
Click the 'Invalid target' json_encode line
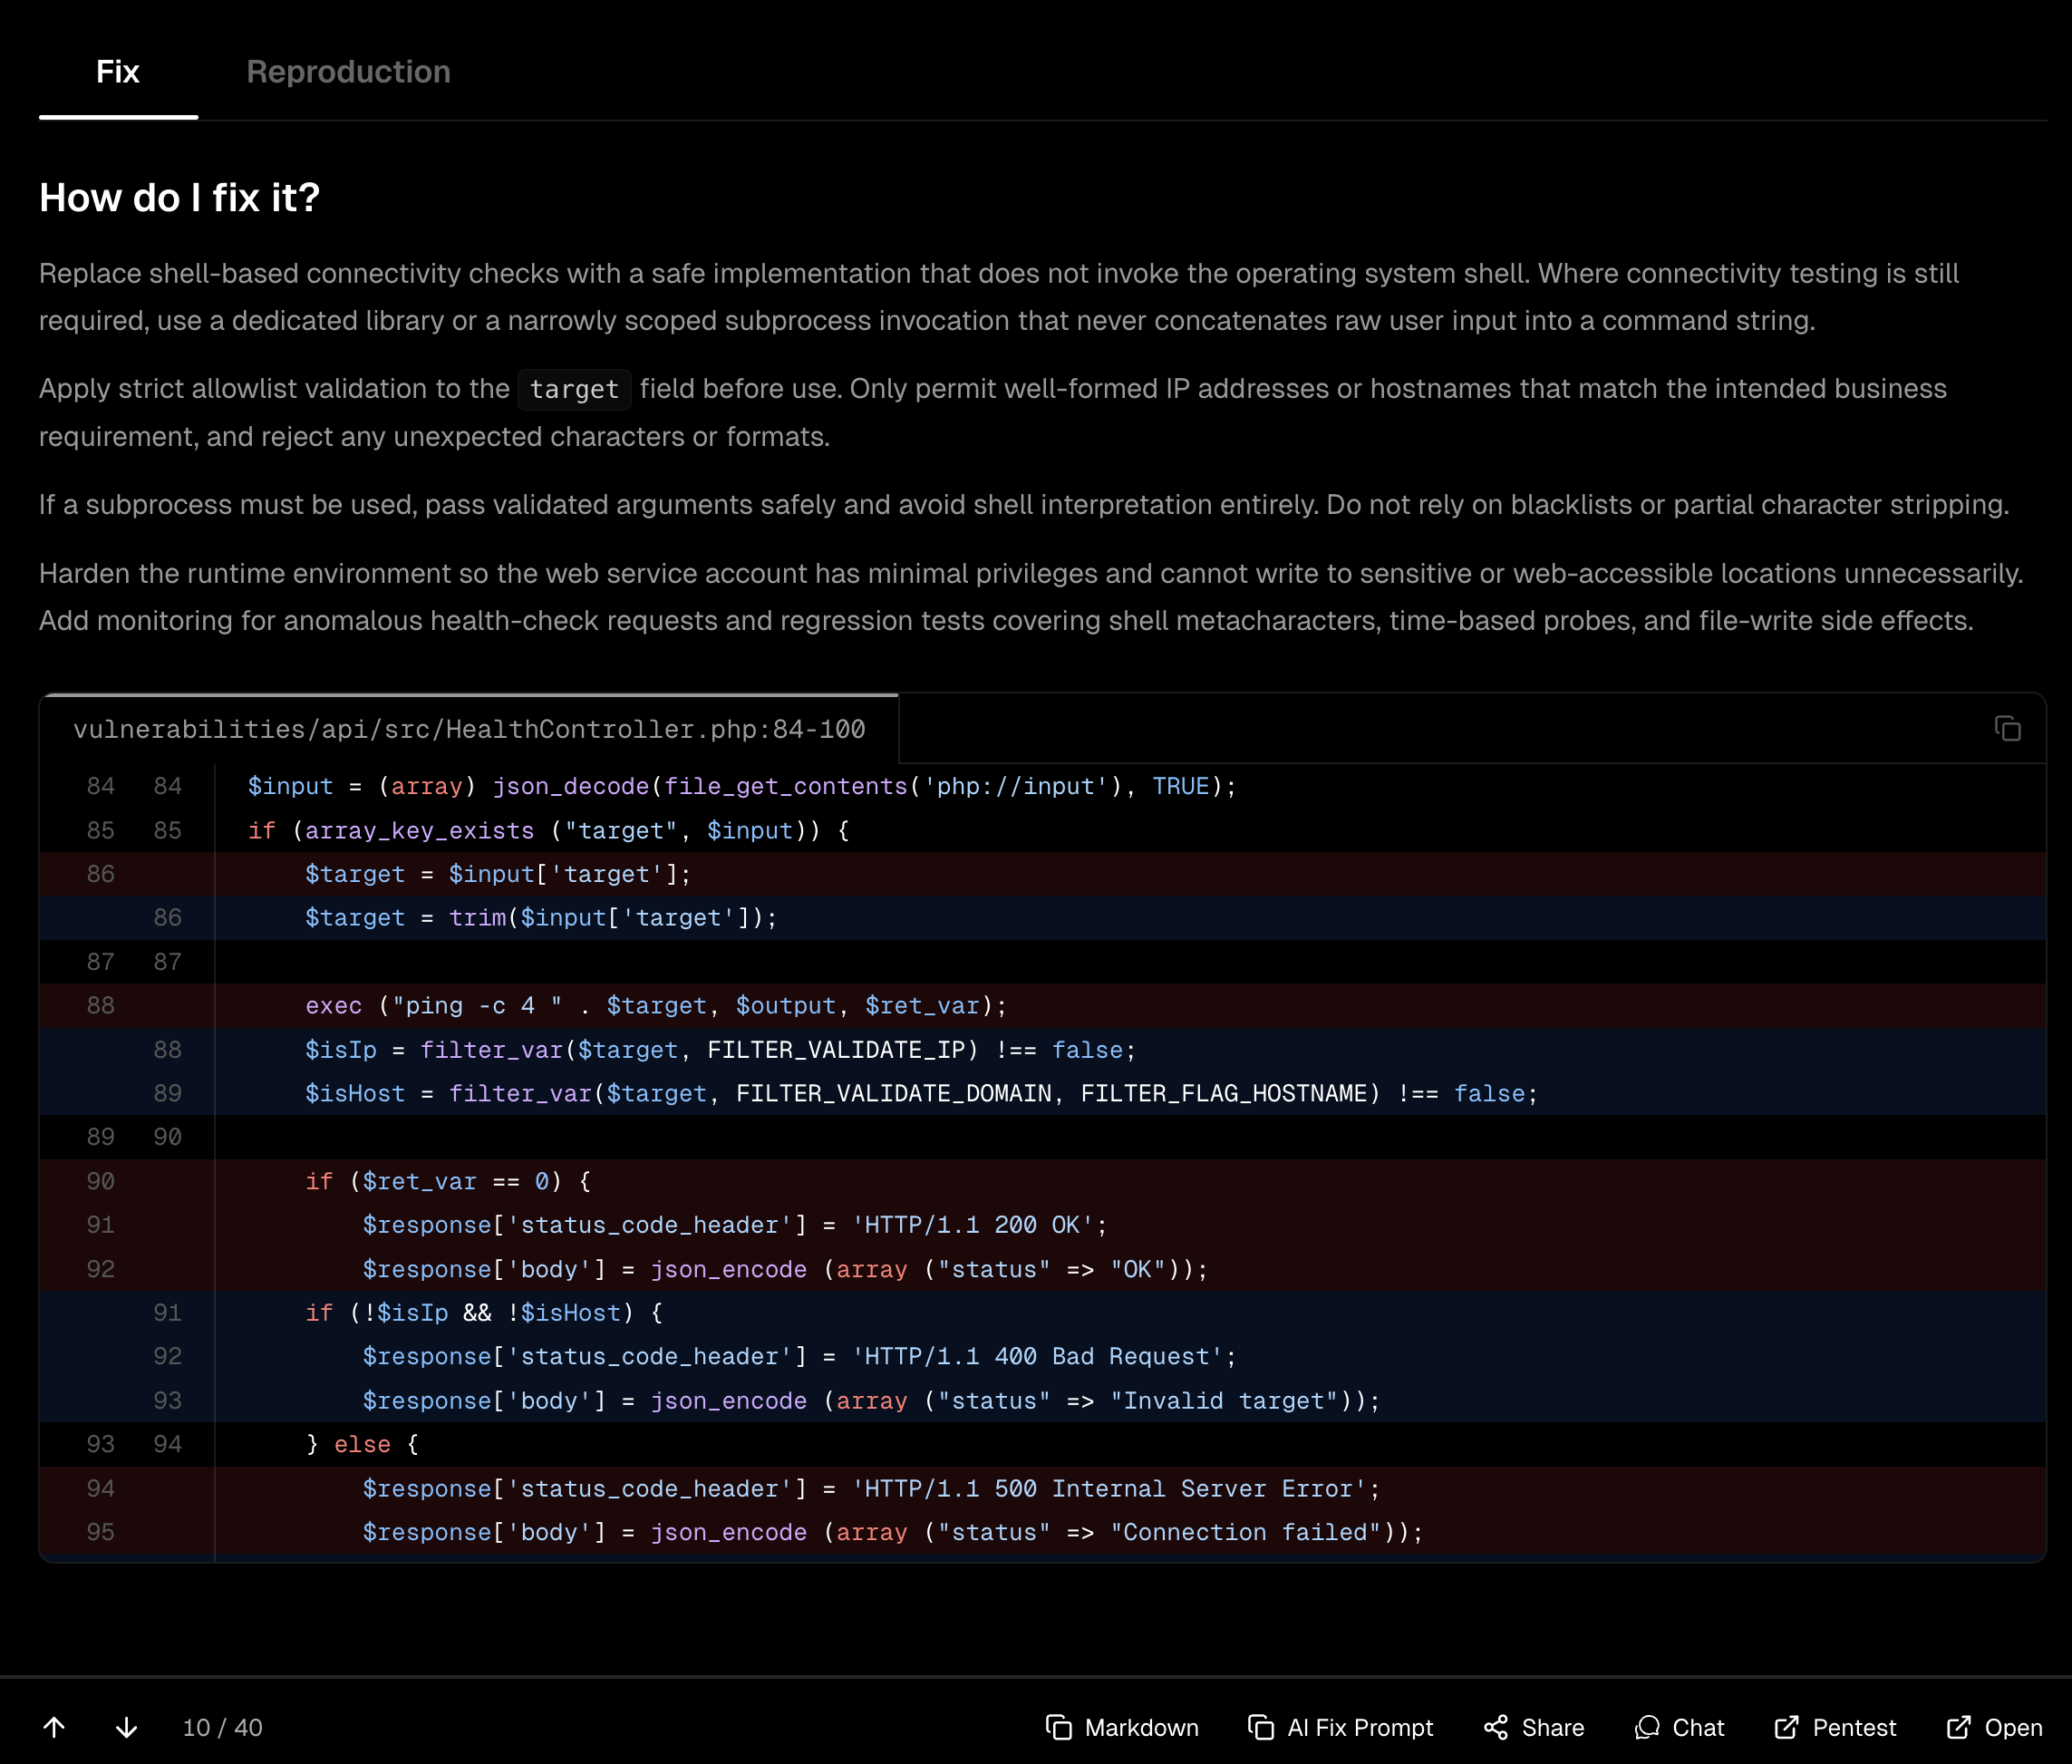tap(1043, 1400)
